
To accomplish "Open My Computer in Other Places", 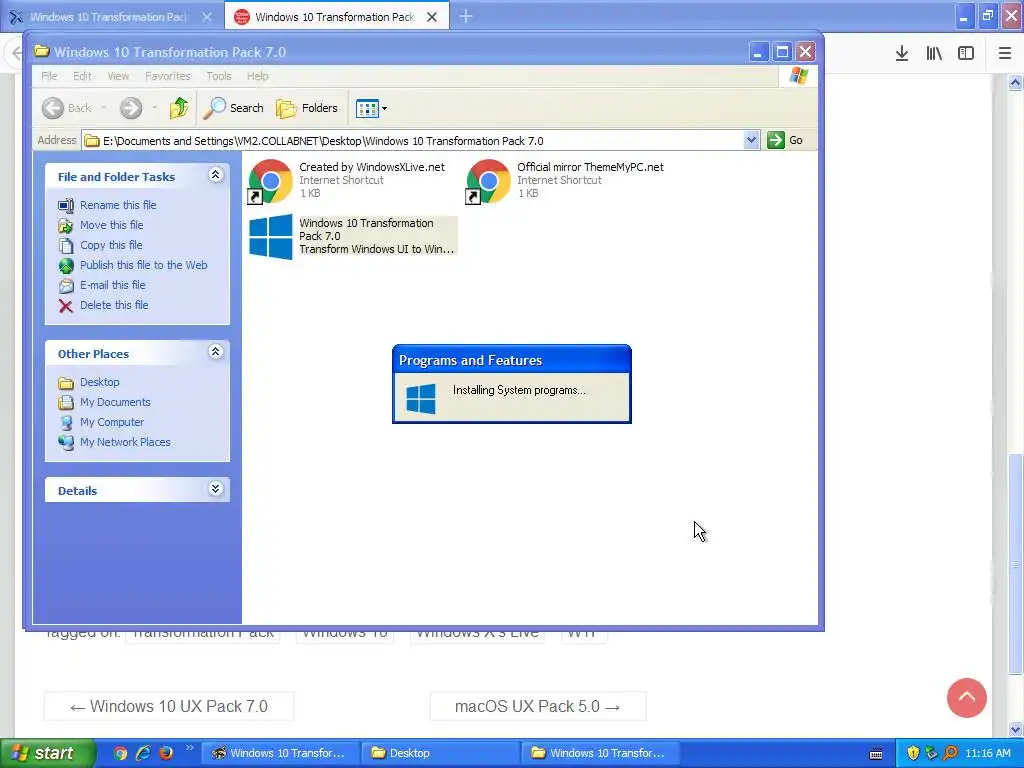I will pyautogui.click(x=112, y=423).
